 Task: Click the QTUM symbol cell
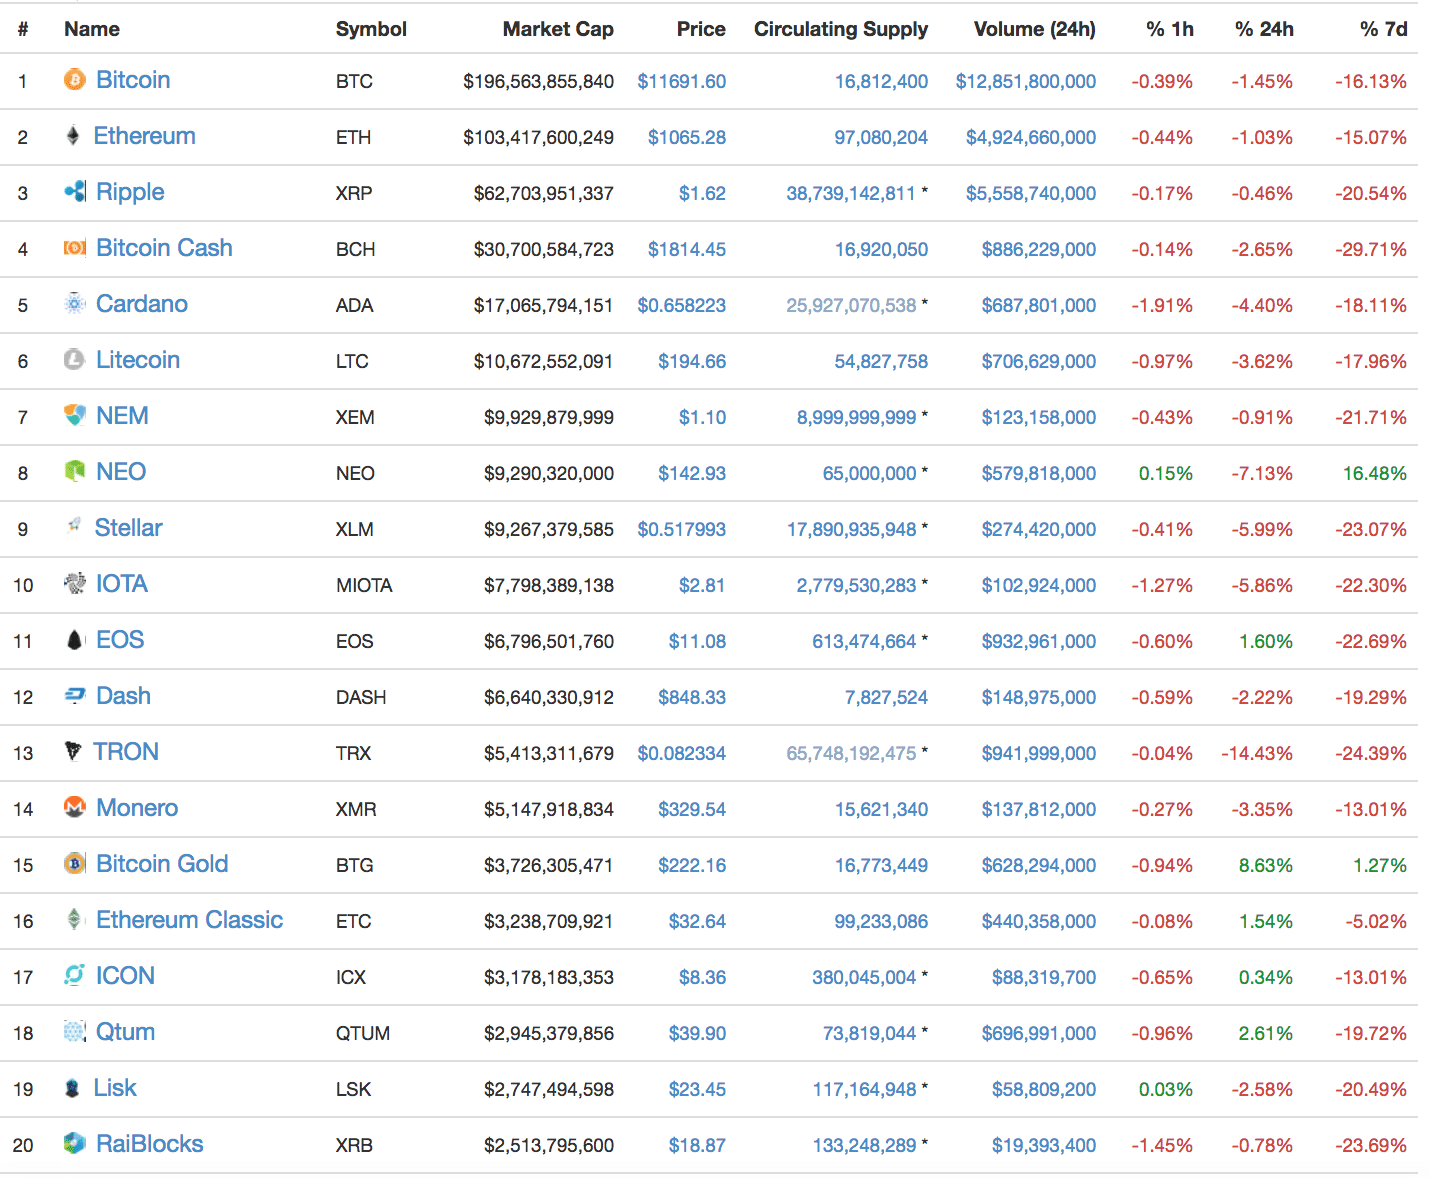pyautogui.click(x=363, y=1033)
